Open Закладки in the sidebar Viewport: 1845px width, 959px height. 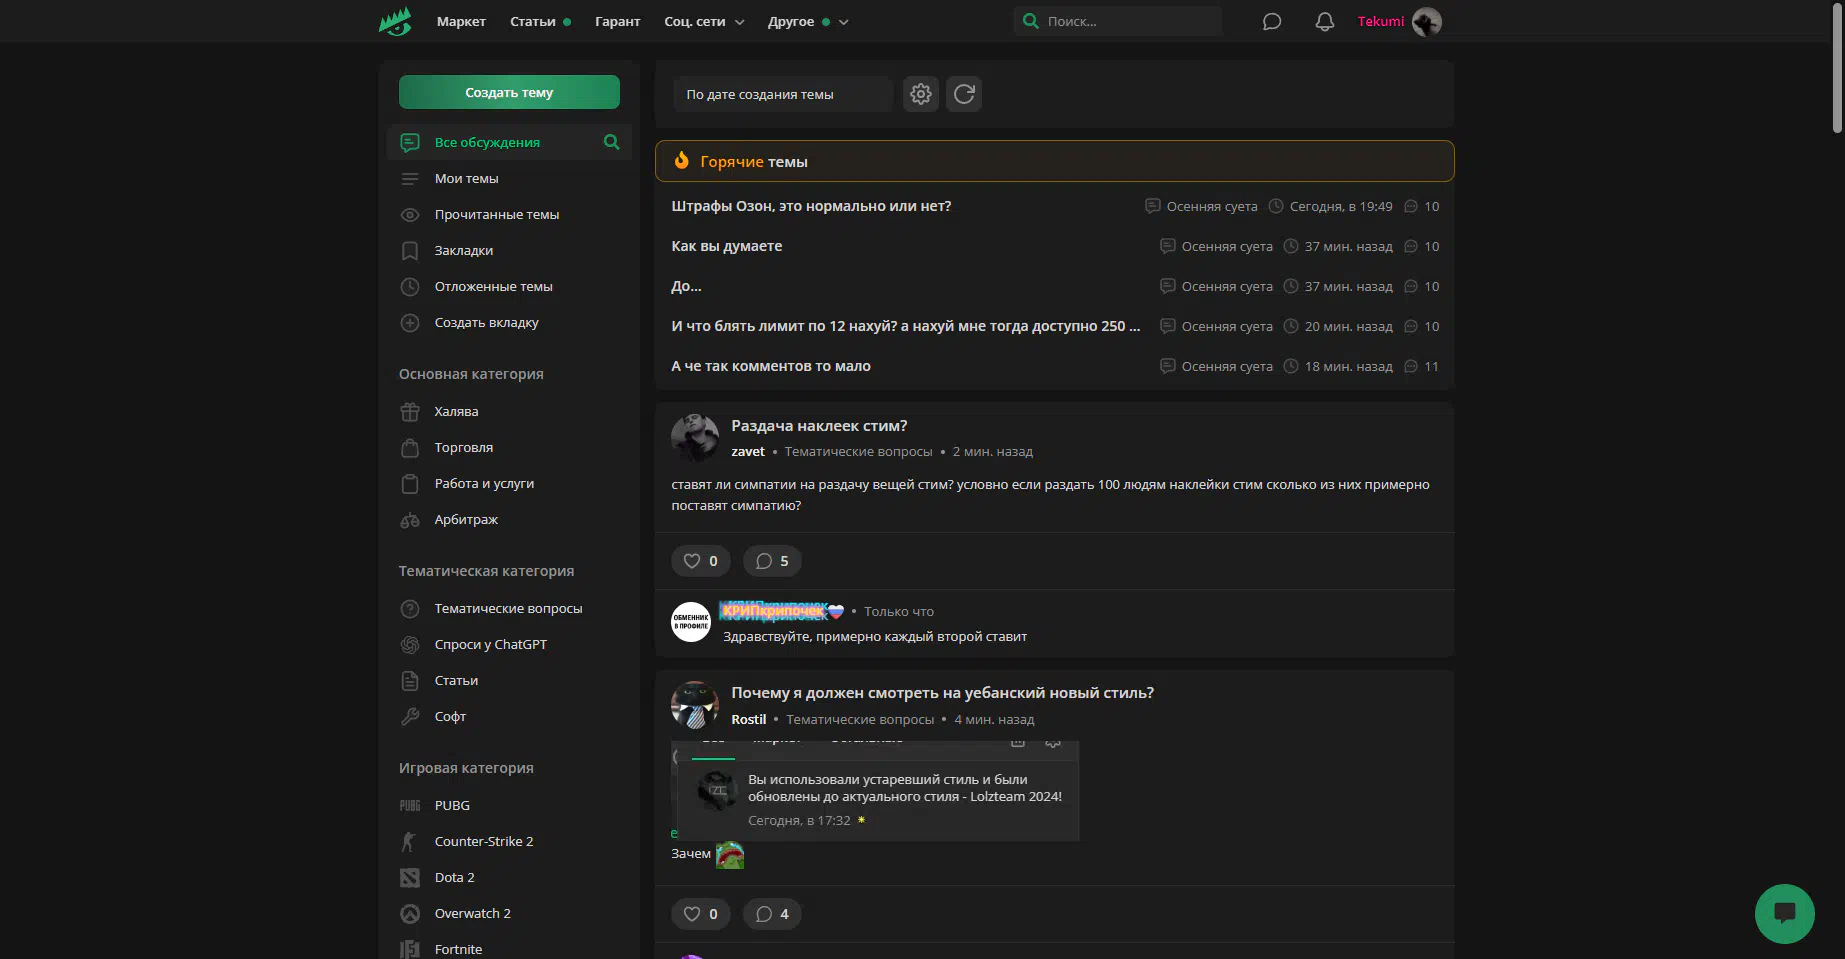click(463, 250)
